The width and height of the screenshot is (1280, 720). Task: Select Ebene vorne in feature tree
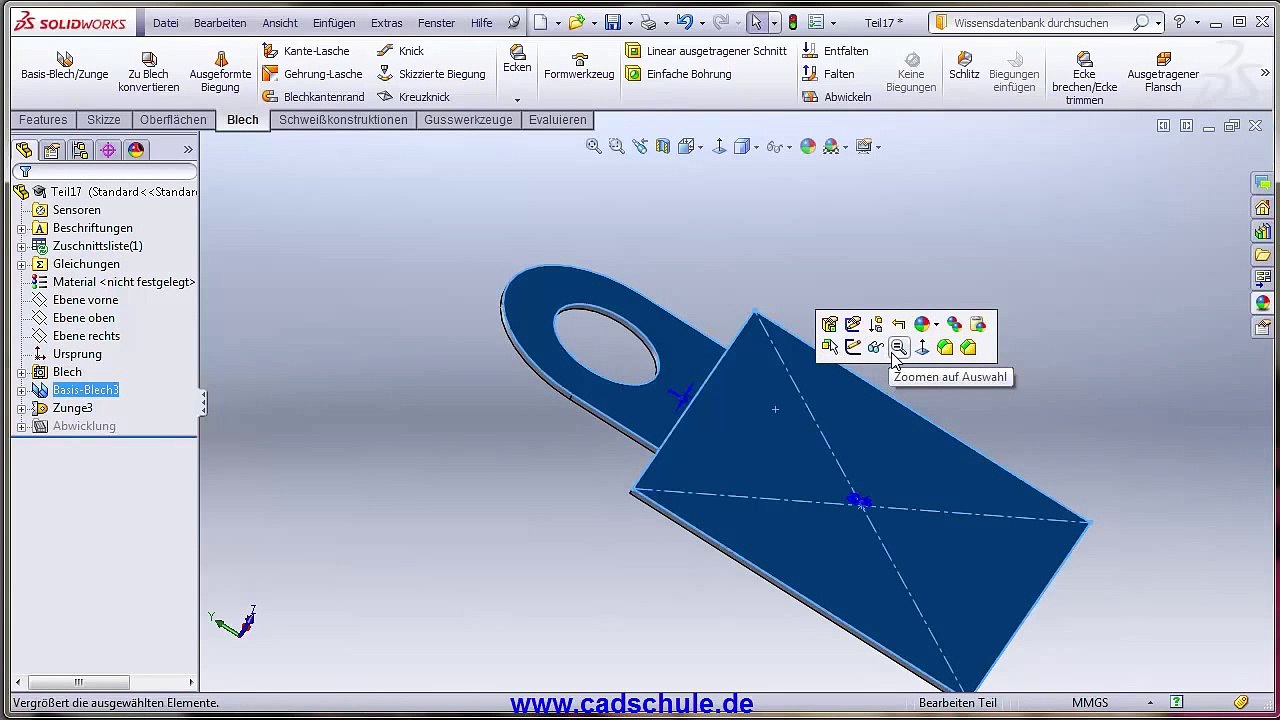(85, 300)
